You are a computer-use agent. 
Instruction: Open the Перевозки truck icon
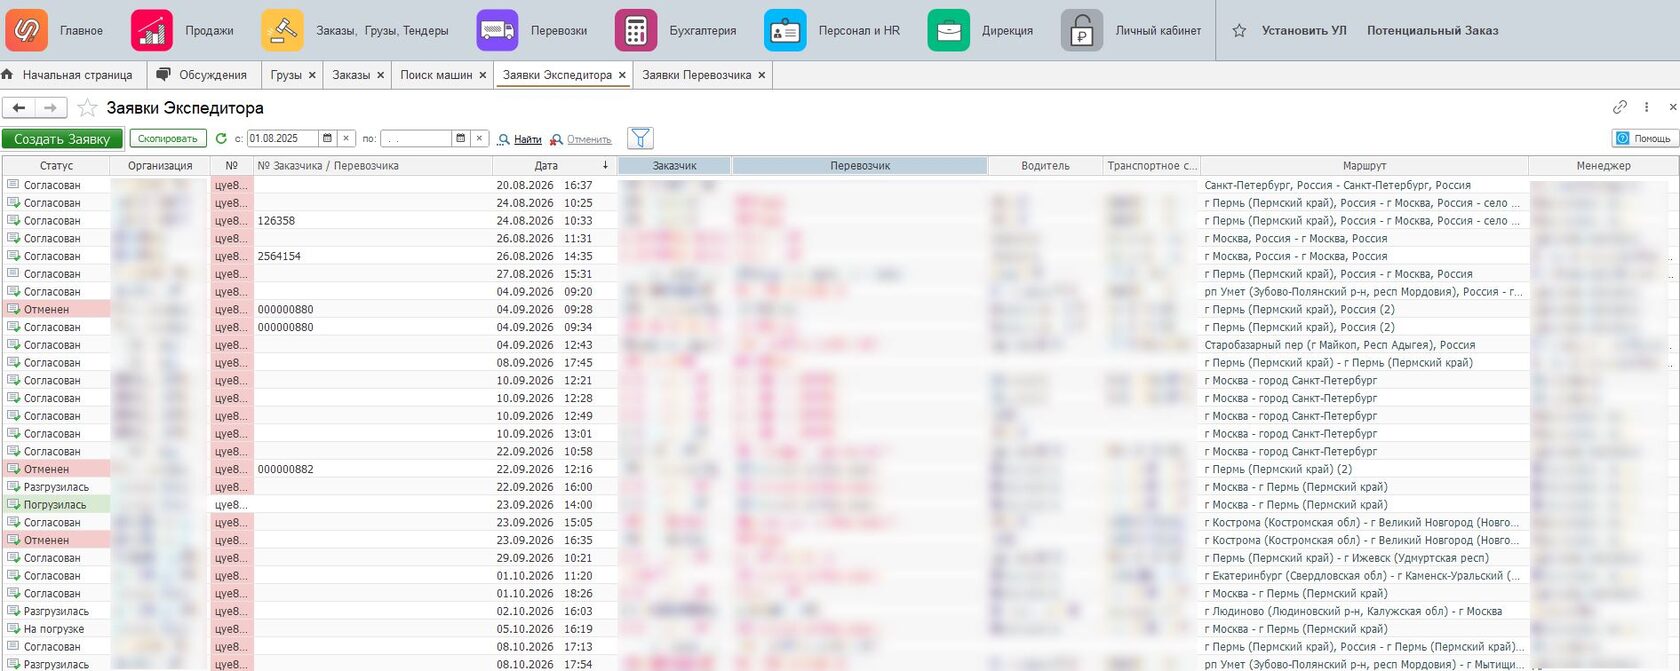pyautogui.click(x=497, y=30)
